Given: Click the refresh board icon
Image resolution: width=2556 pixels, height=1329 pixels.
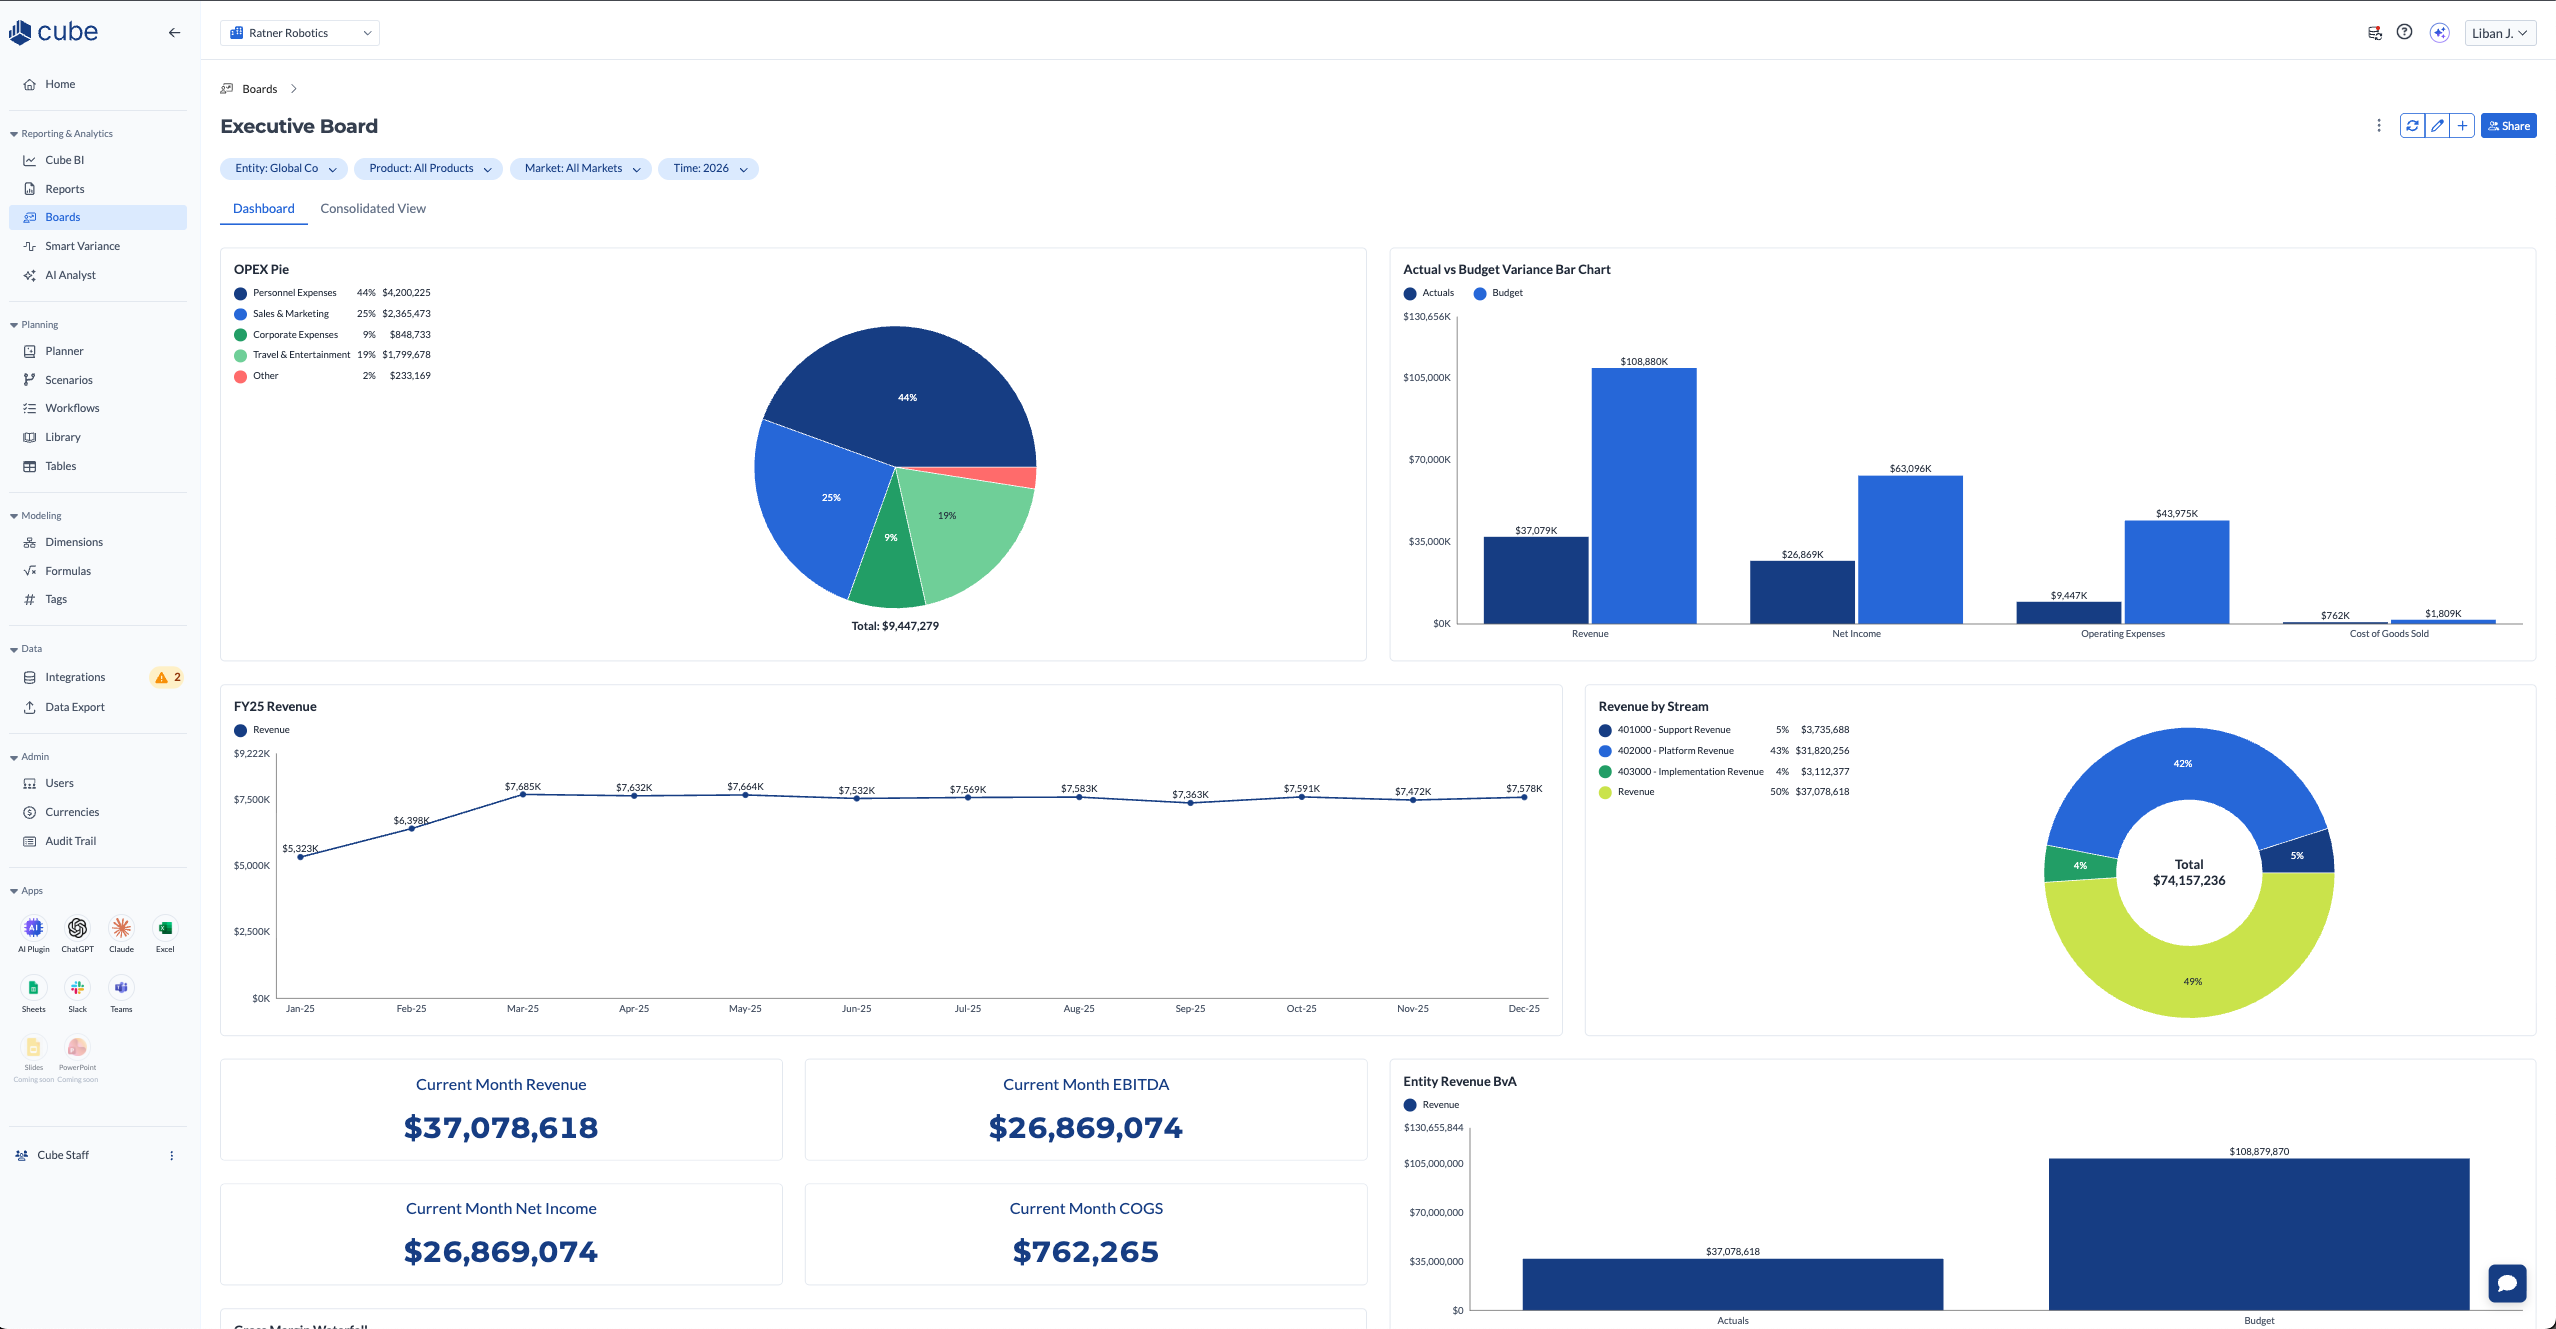Looking at the screenshot, I should [x=2412, y=126].
